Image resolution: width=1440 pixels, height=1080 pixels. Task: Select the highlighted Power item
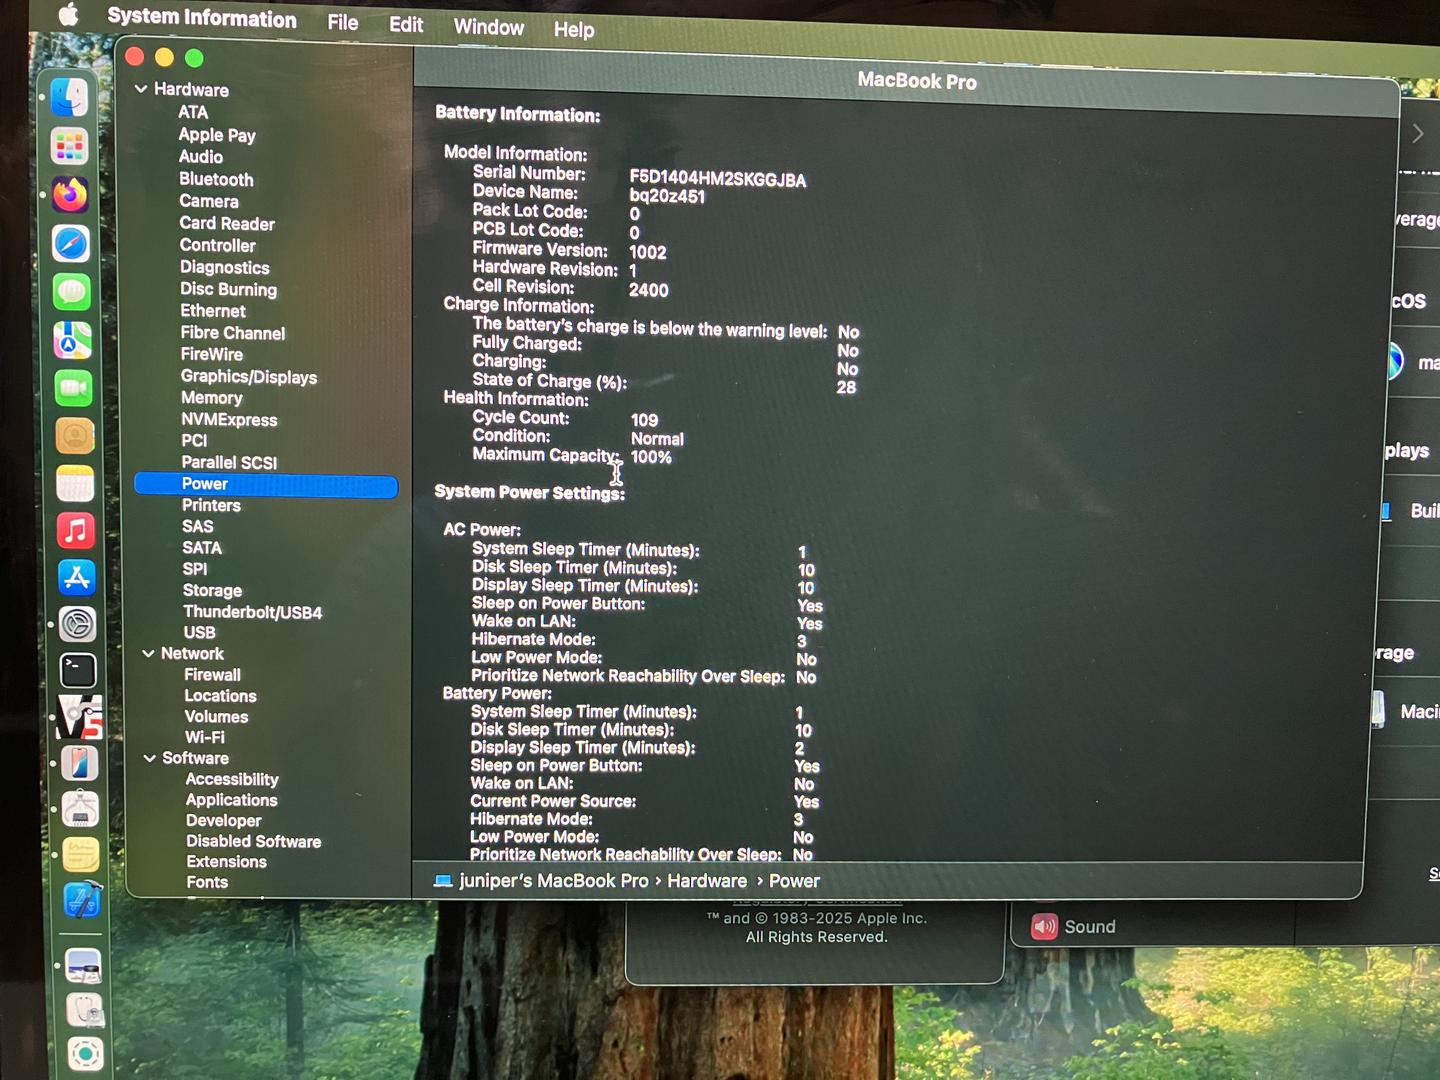(266, 485)
